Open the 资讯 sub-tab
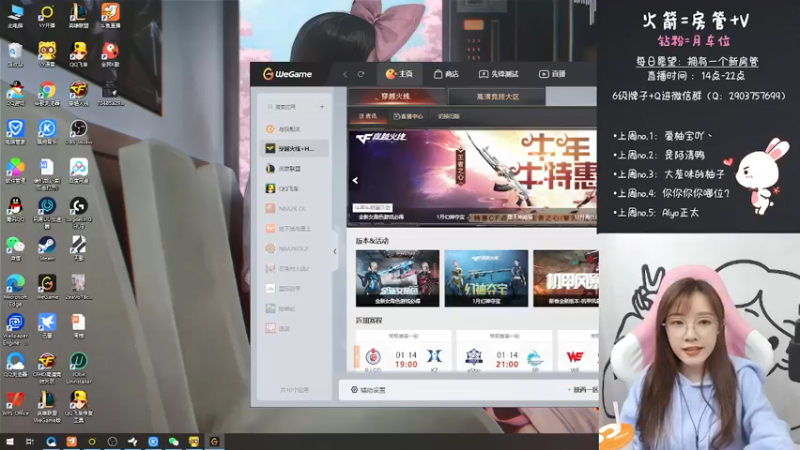The width and height of the screenshot is (800, 450). (367, 116)
